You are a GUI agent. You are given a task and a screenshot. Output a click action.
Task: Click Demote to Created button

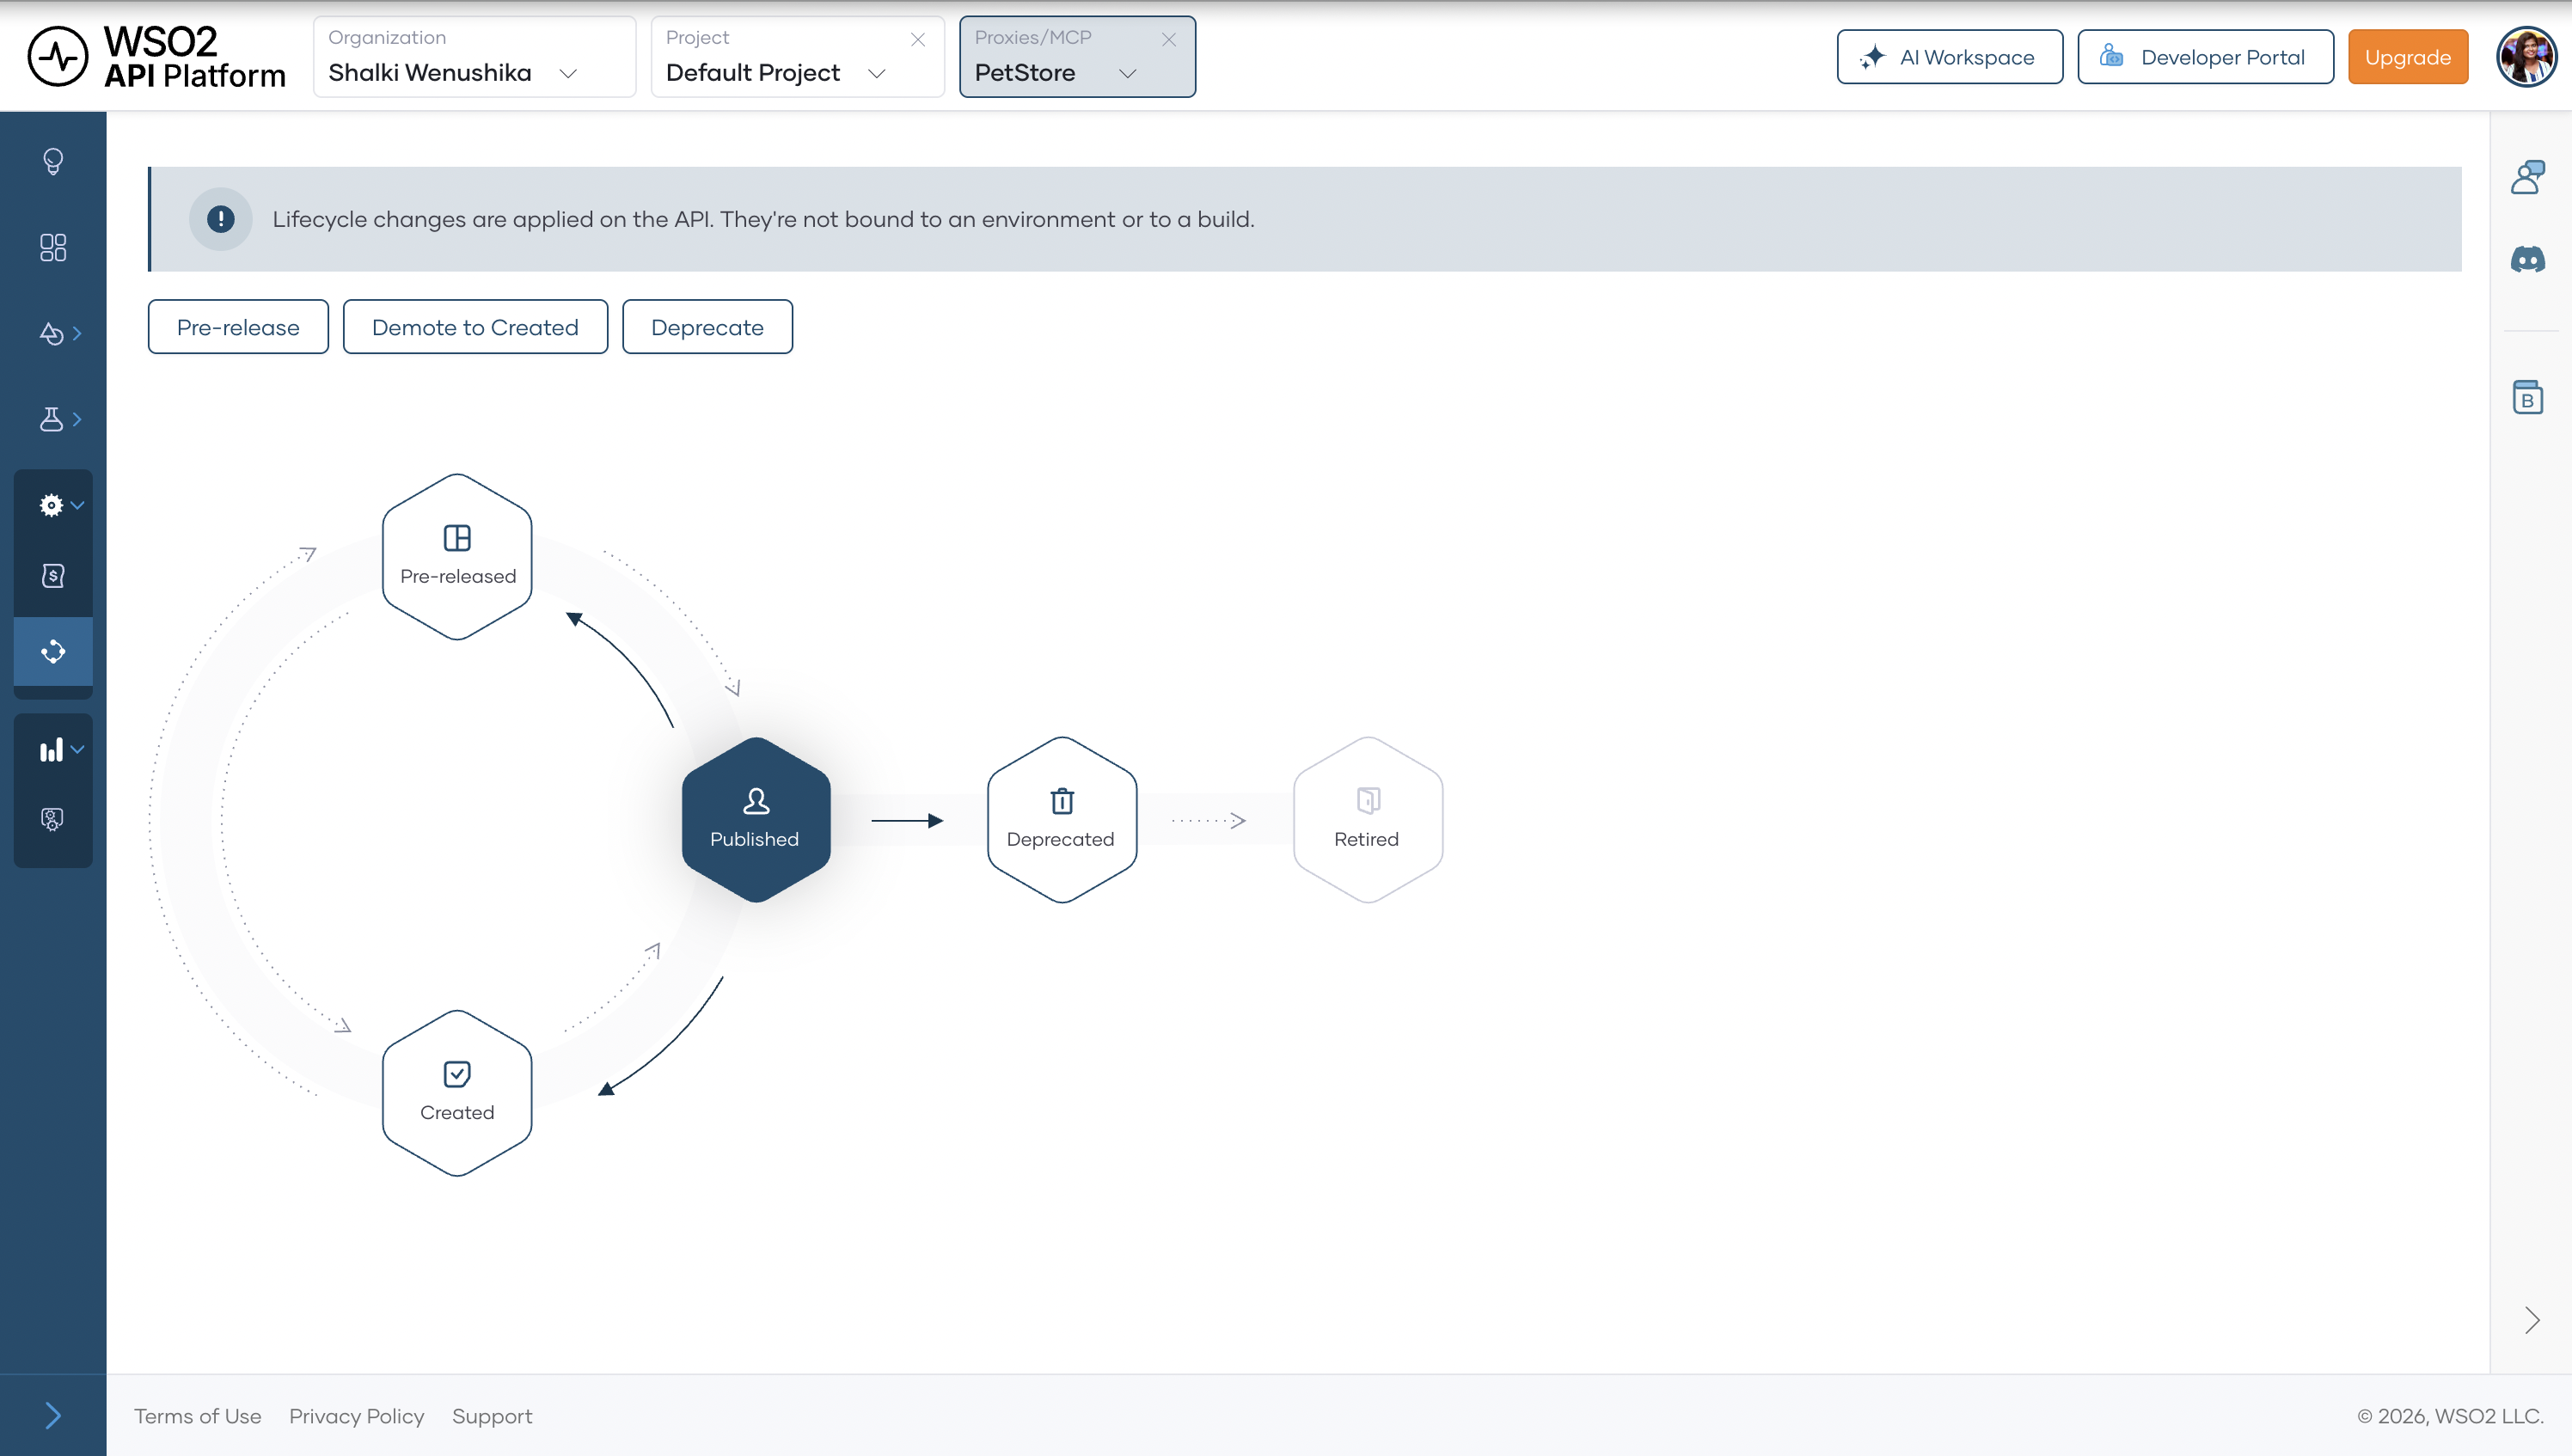coord(475,327)
